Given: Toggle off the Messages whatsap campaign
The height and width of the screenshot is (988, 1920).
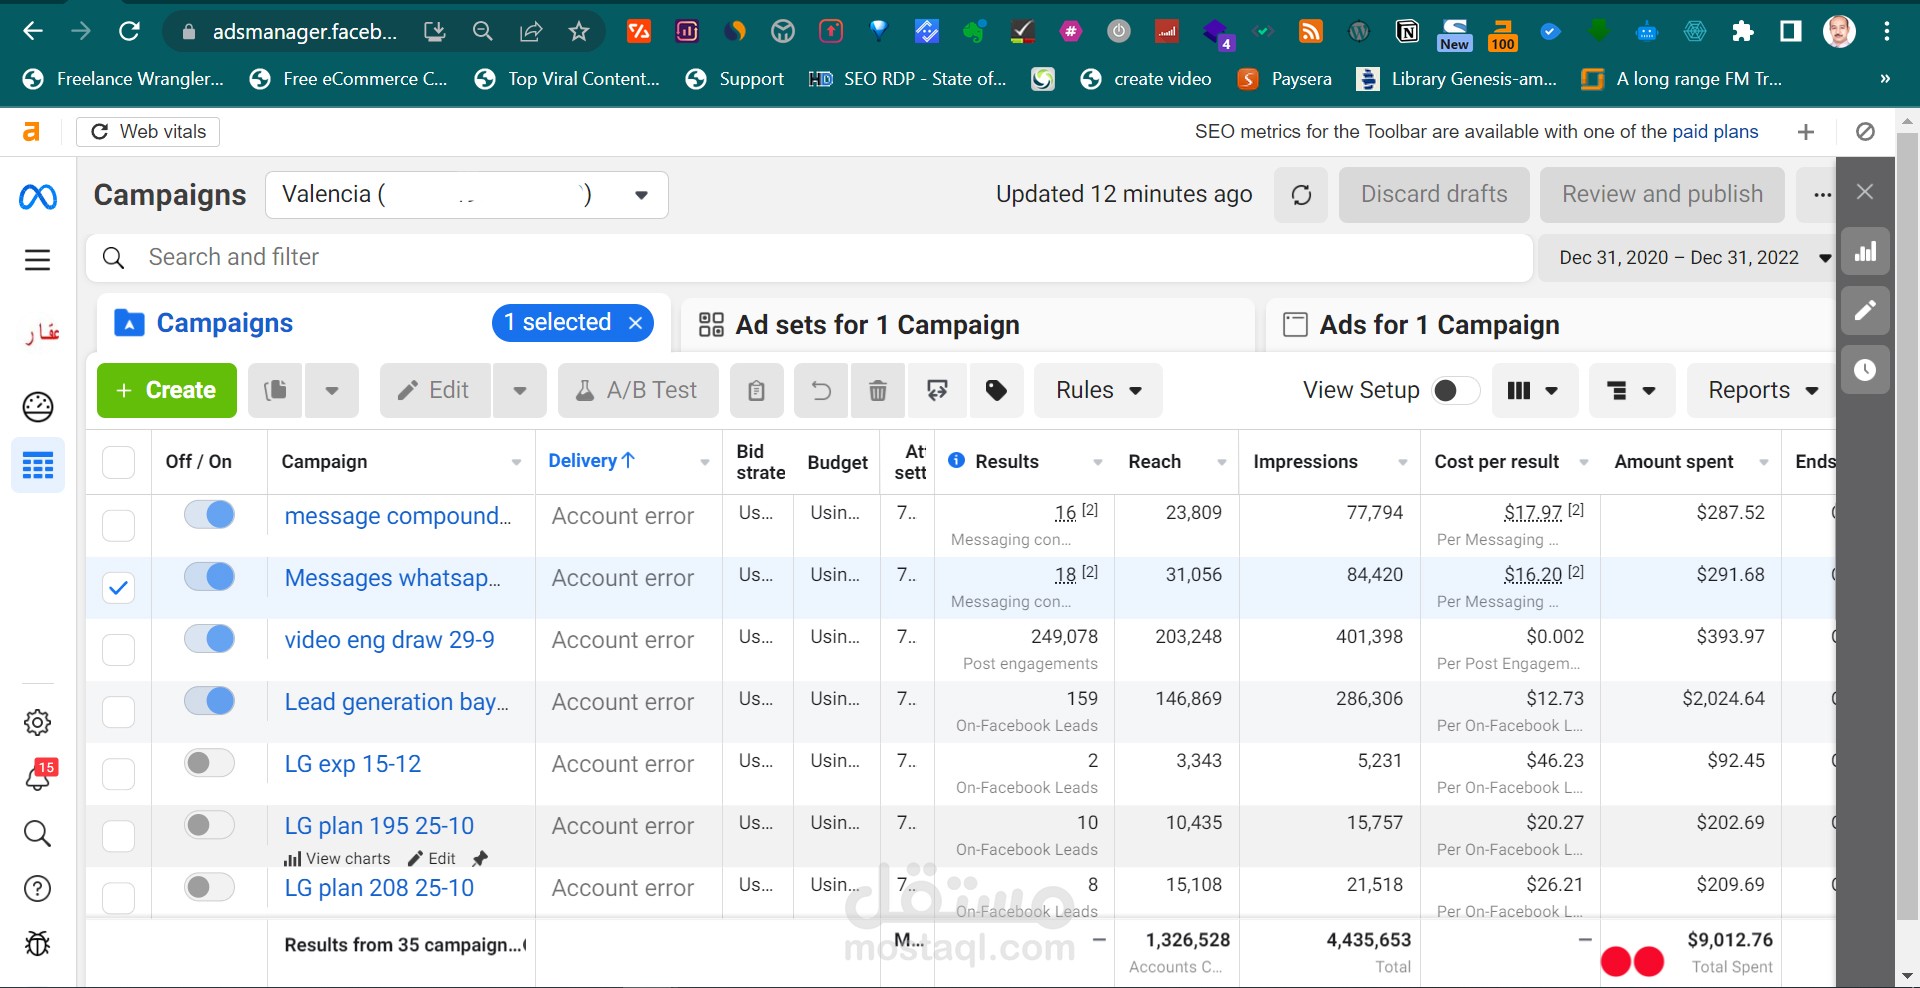Looking at the screenshot, I should coord(209,577).
